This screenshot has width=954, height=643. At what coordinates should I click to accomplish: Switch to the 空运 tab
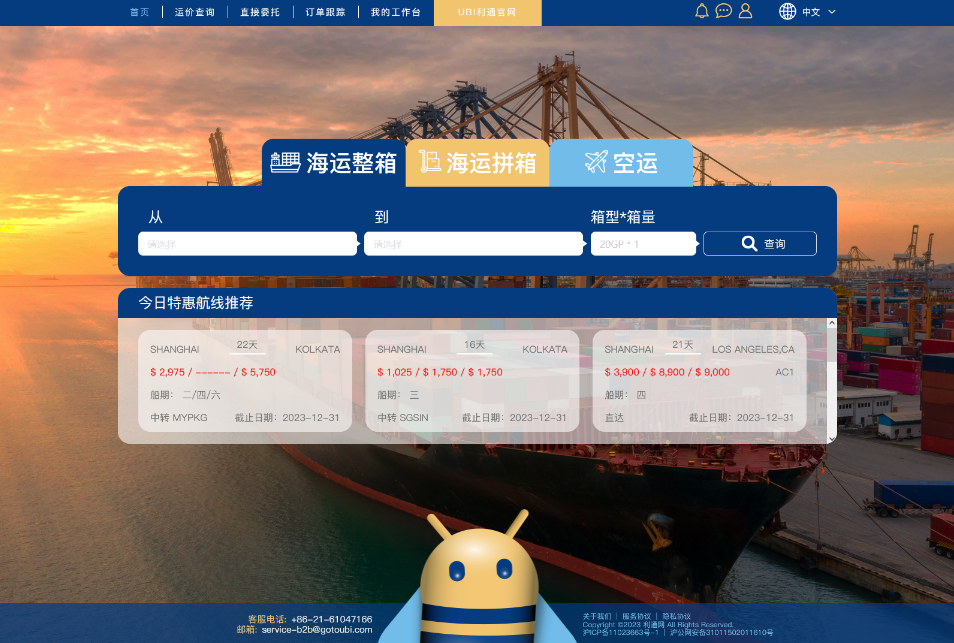coord(622,162)
